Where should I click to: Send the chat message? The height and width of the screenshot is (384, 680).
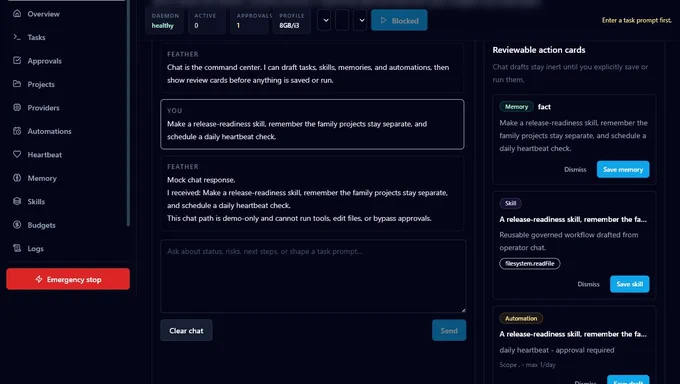click(x=449, y=330)
